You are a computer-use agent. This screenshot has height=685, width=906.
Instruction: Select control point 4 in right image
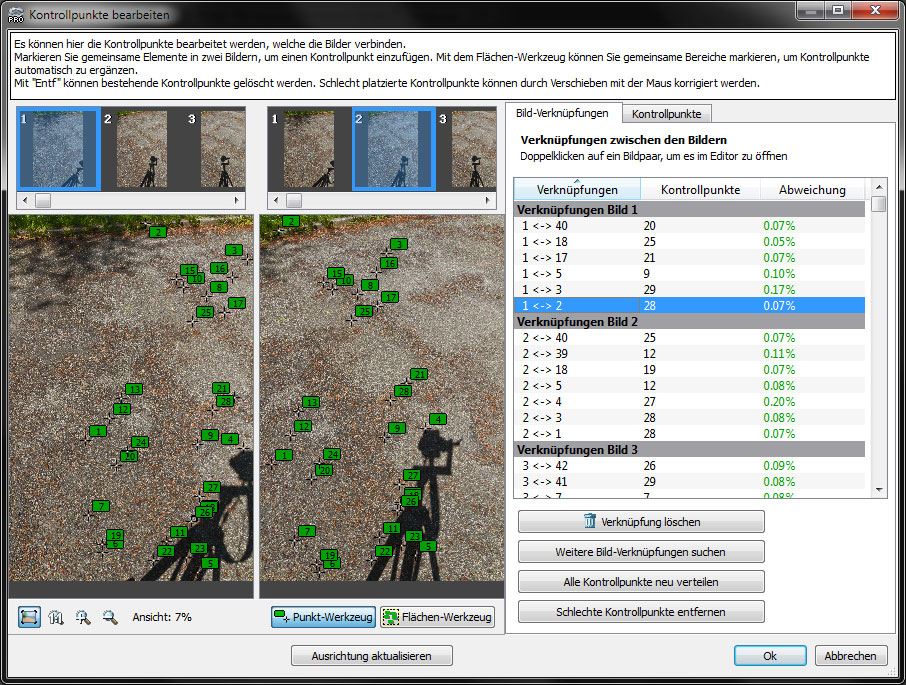(x=438, y=419)
